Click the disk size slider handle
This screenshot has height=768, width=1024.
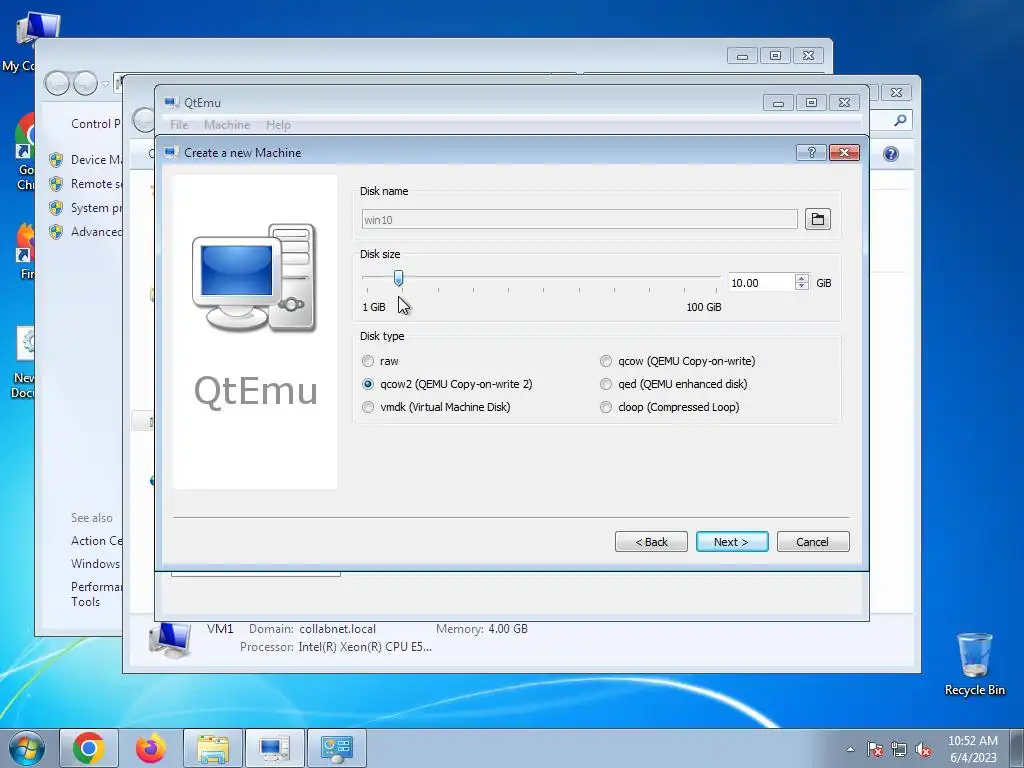(398, 279)
